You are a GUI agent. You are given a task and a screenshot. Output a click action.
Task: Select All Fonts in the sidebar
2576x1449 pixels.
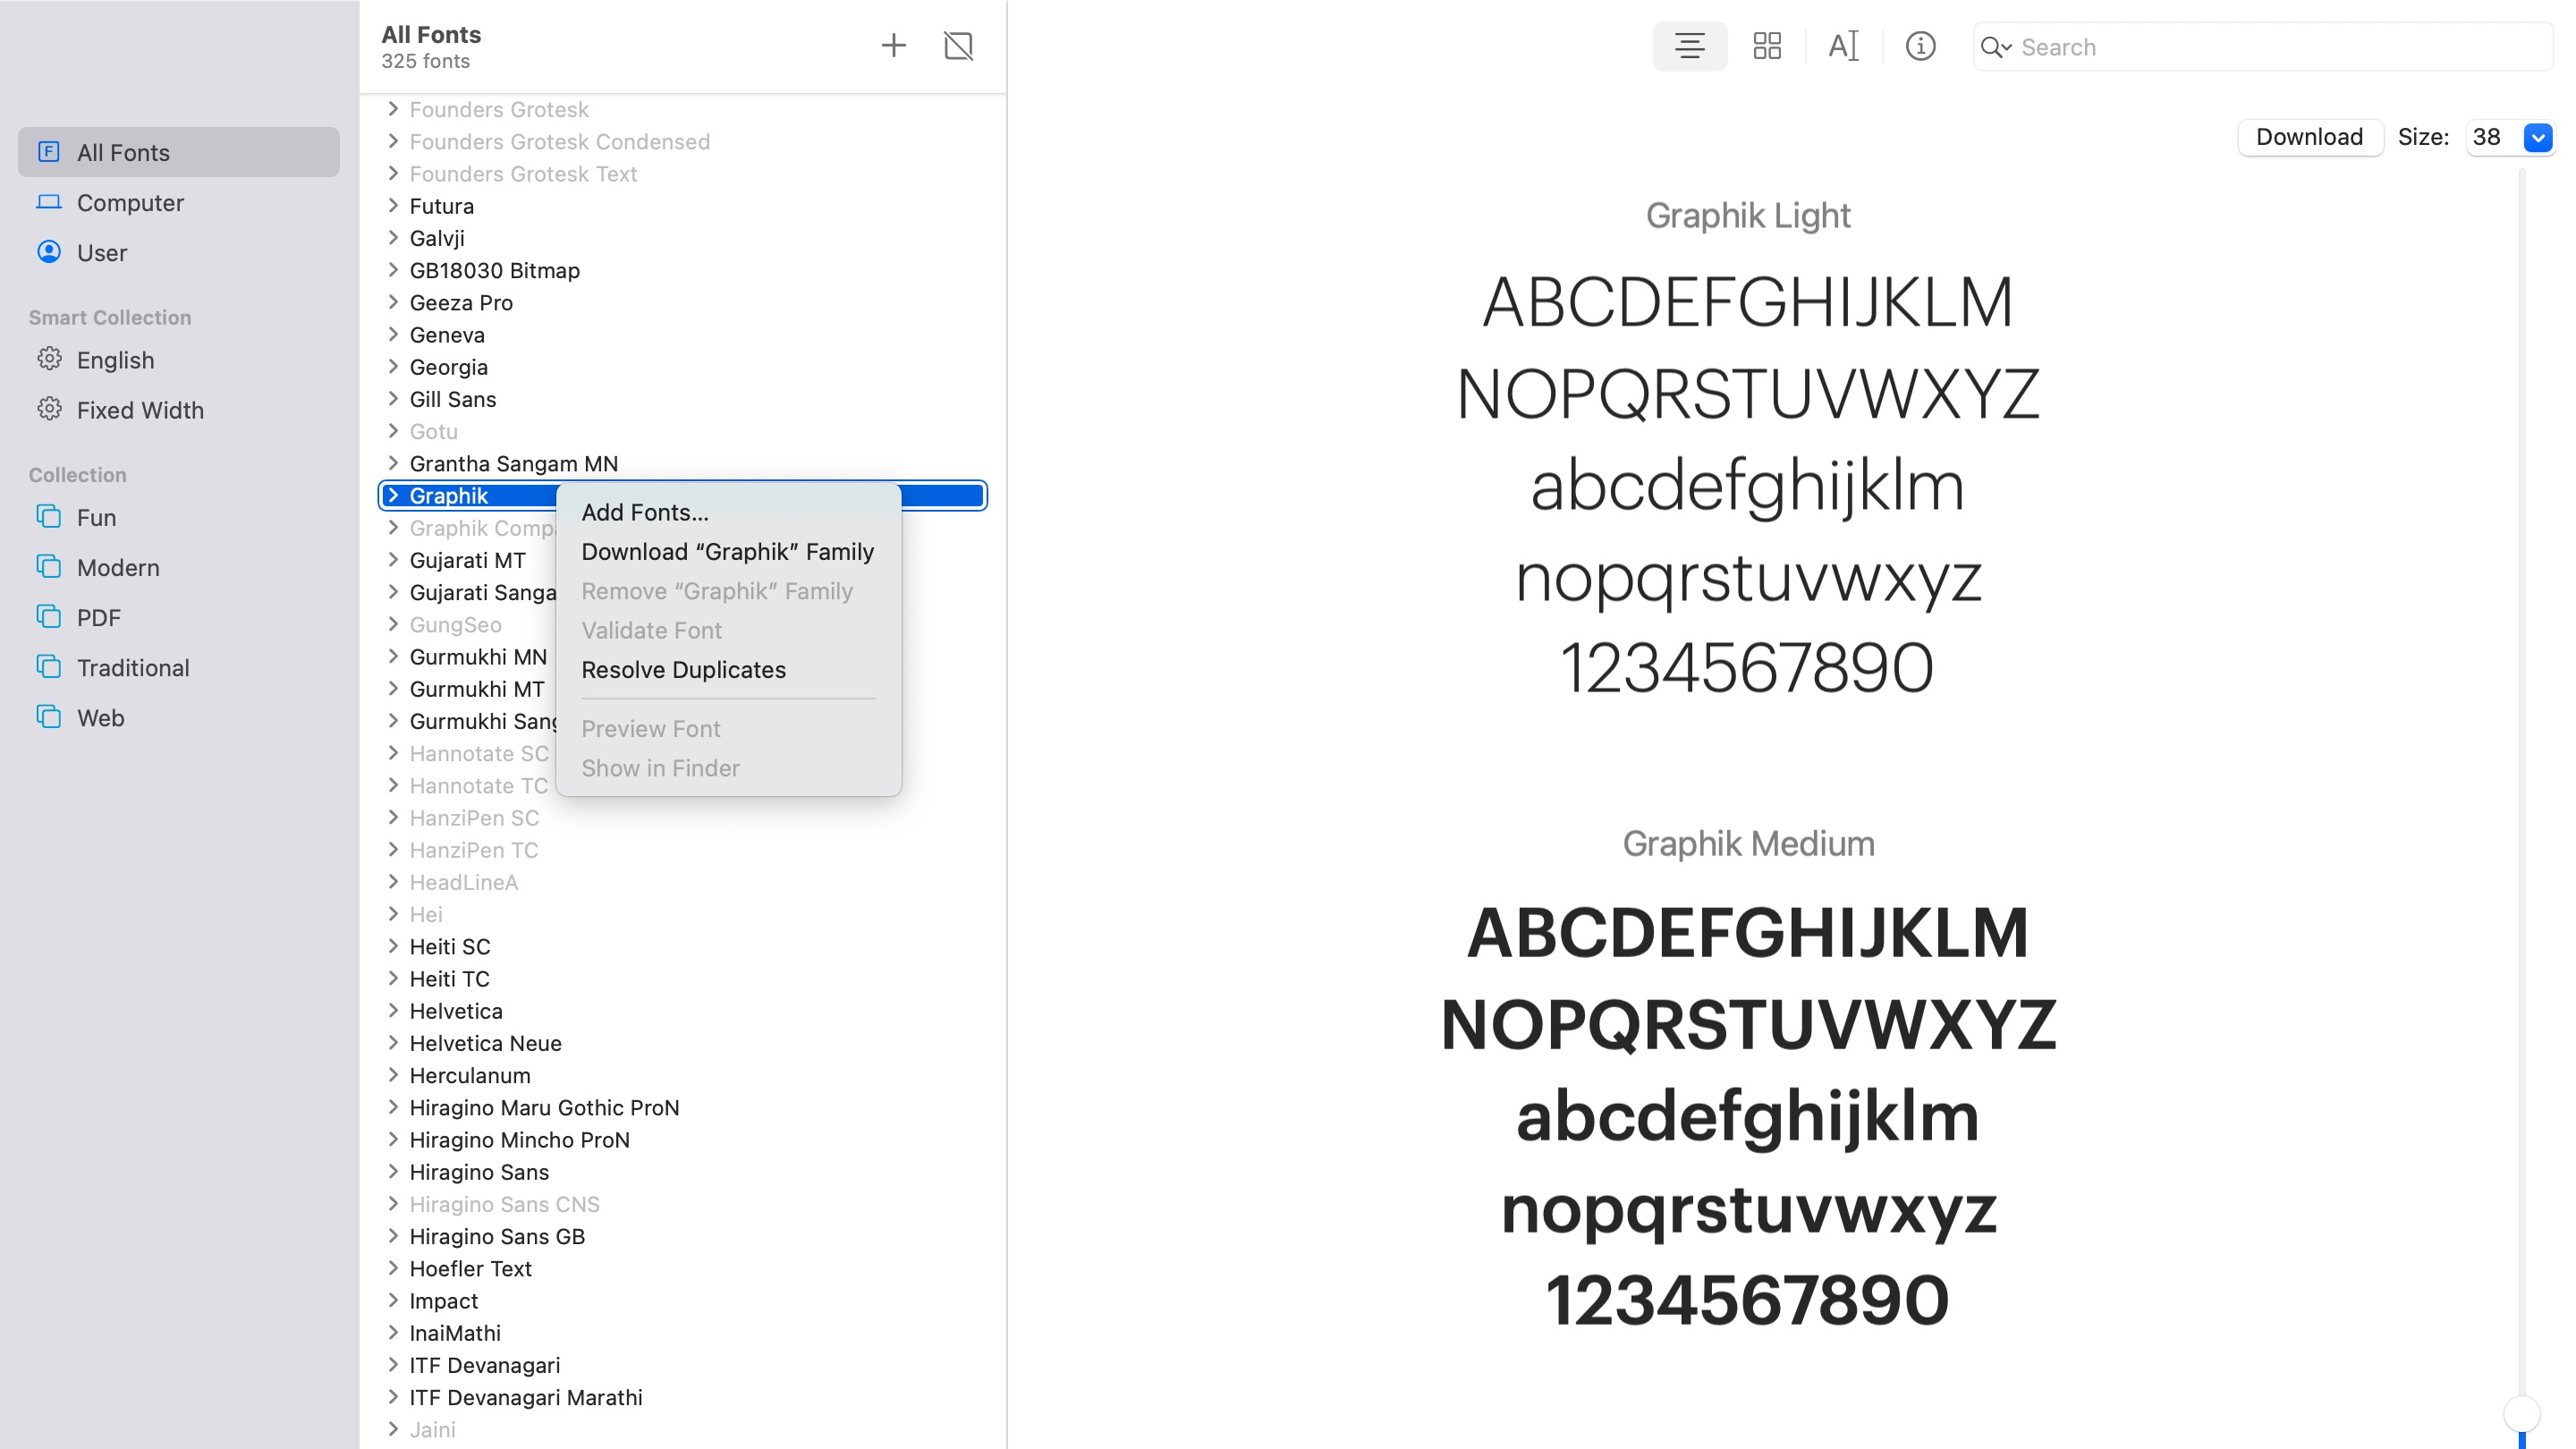tap(179, 152)
